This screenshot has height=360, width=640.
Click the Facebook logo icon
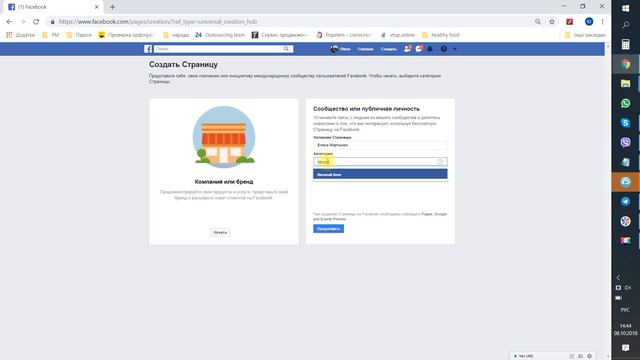coord(148,49)
